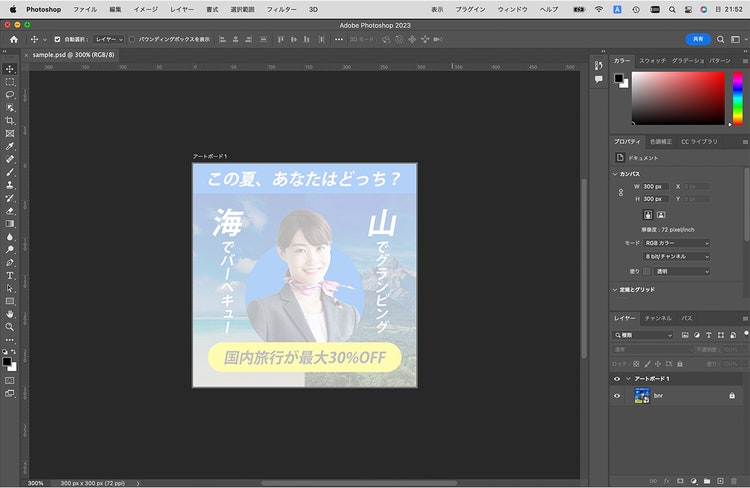Click the trash icon to delete layer
Viewport: 750px width, 488px height.
coord(734,481)
